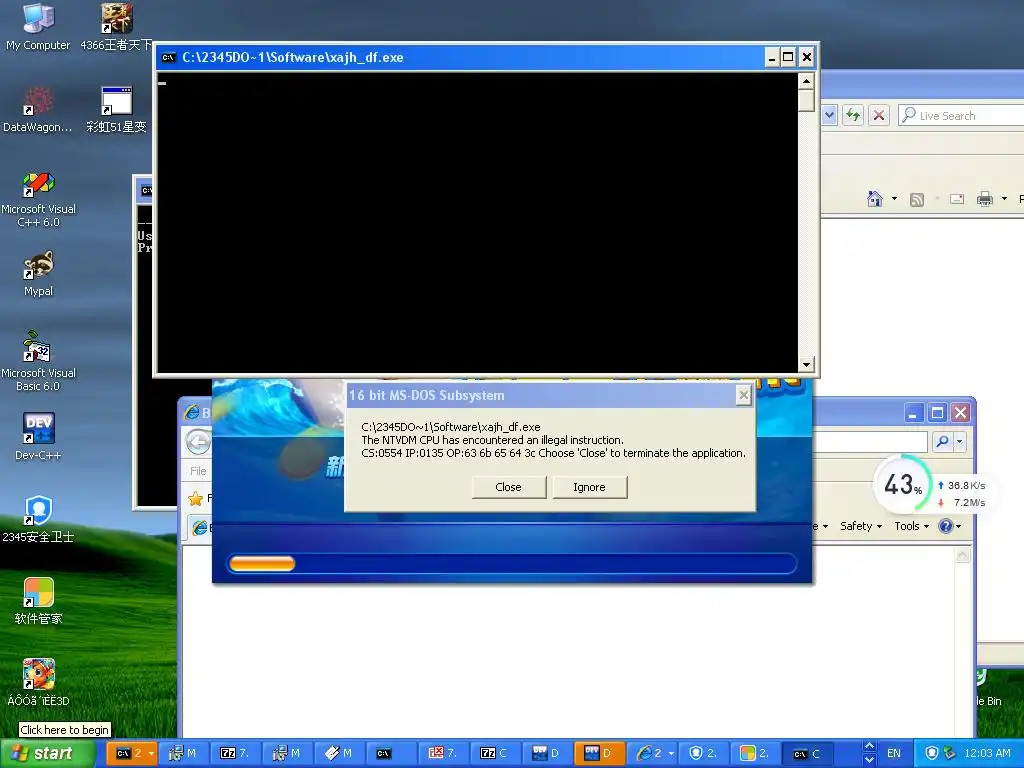Click the RSS feeds icon

point(917,199)
